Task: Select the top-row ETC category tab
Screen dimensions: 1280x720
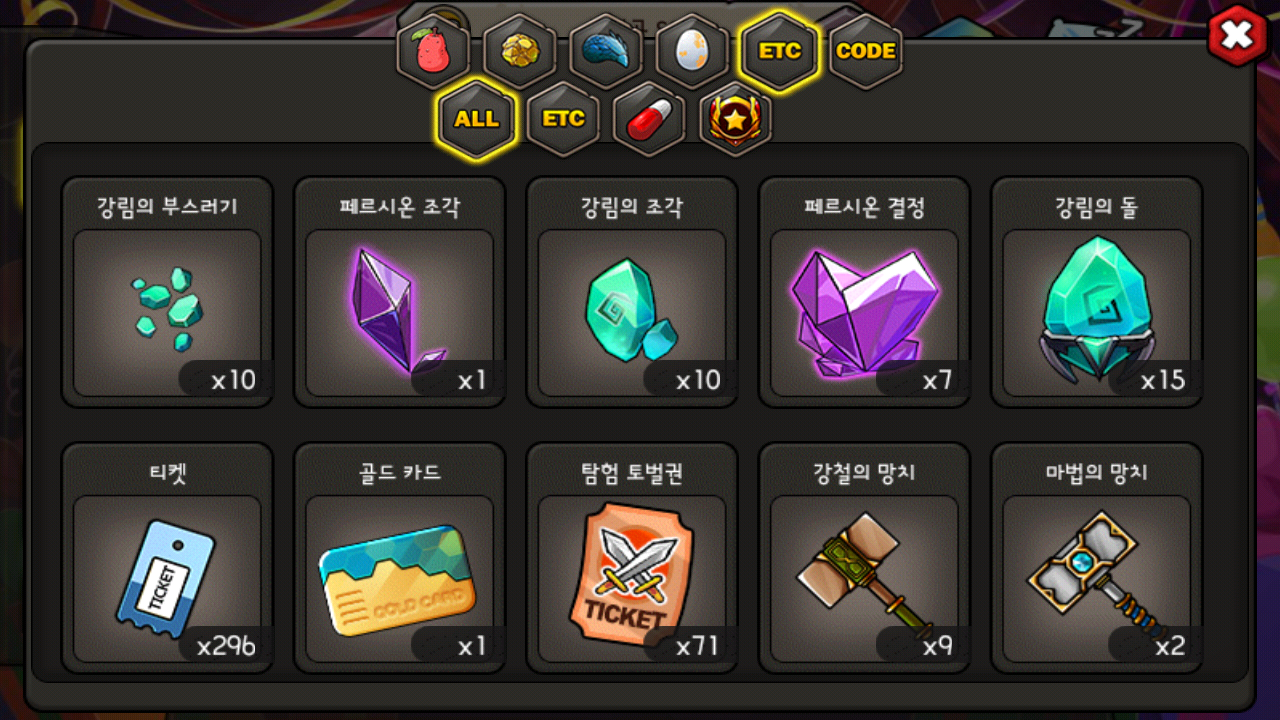Action: [779, 51]
